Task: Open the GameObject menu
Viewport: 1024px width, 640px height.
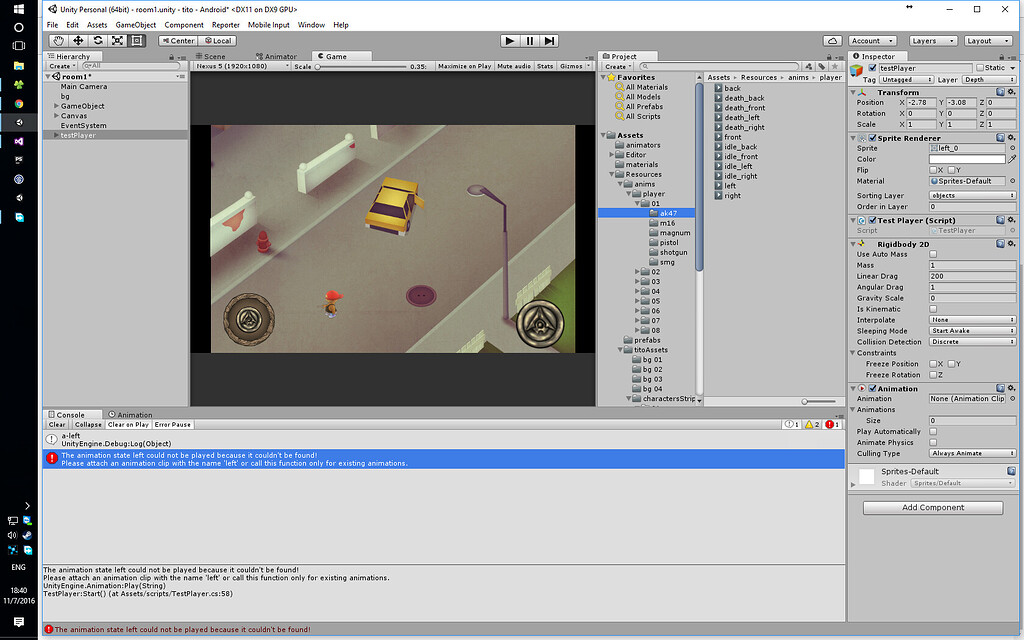Action: (x=135, y=24)
